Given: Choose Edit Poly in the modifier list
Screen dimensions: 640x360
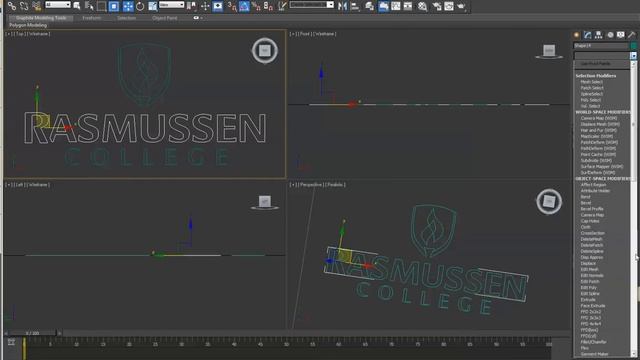Looking at the screenshot, I should 589,287.
